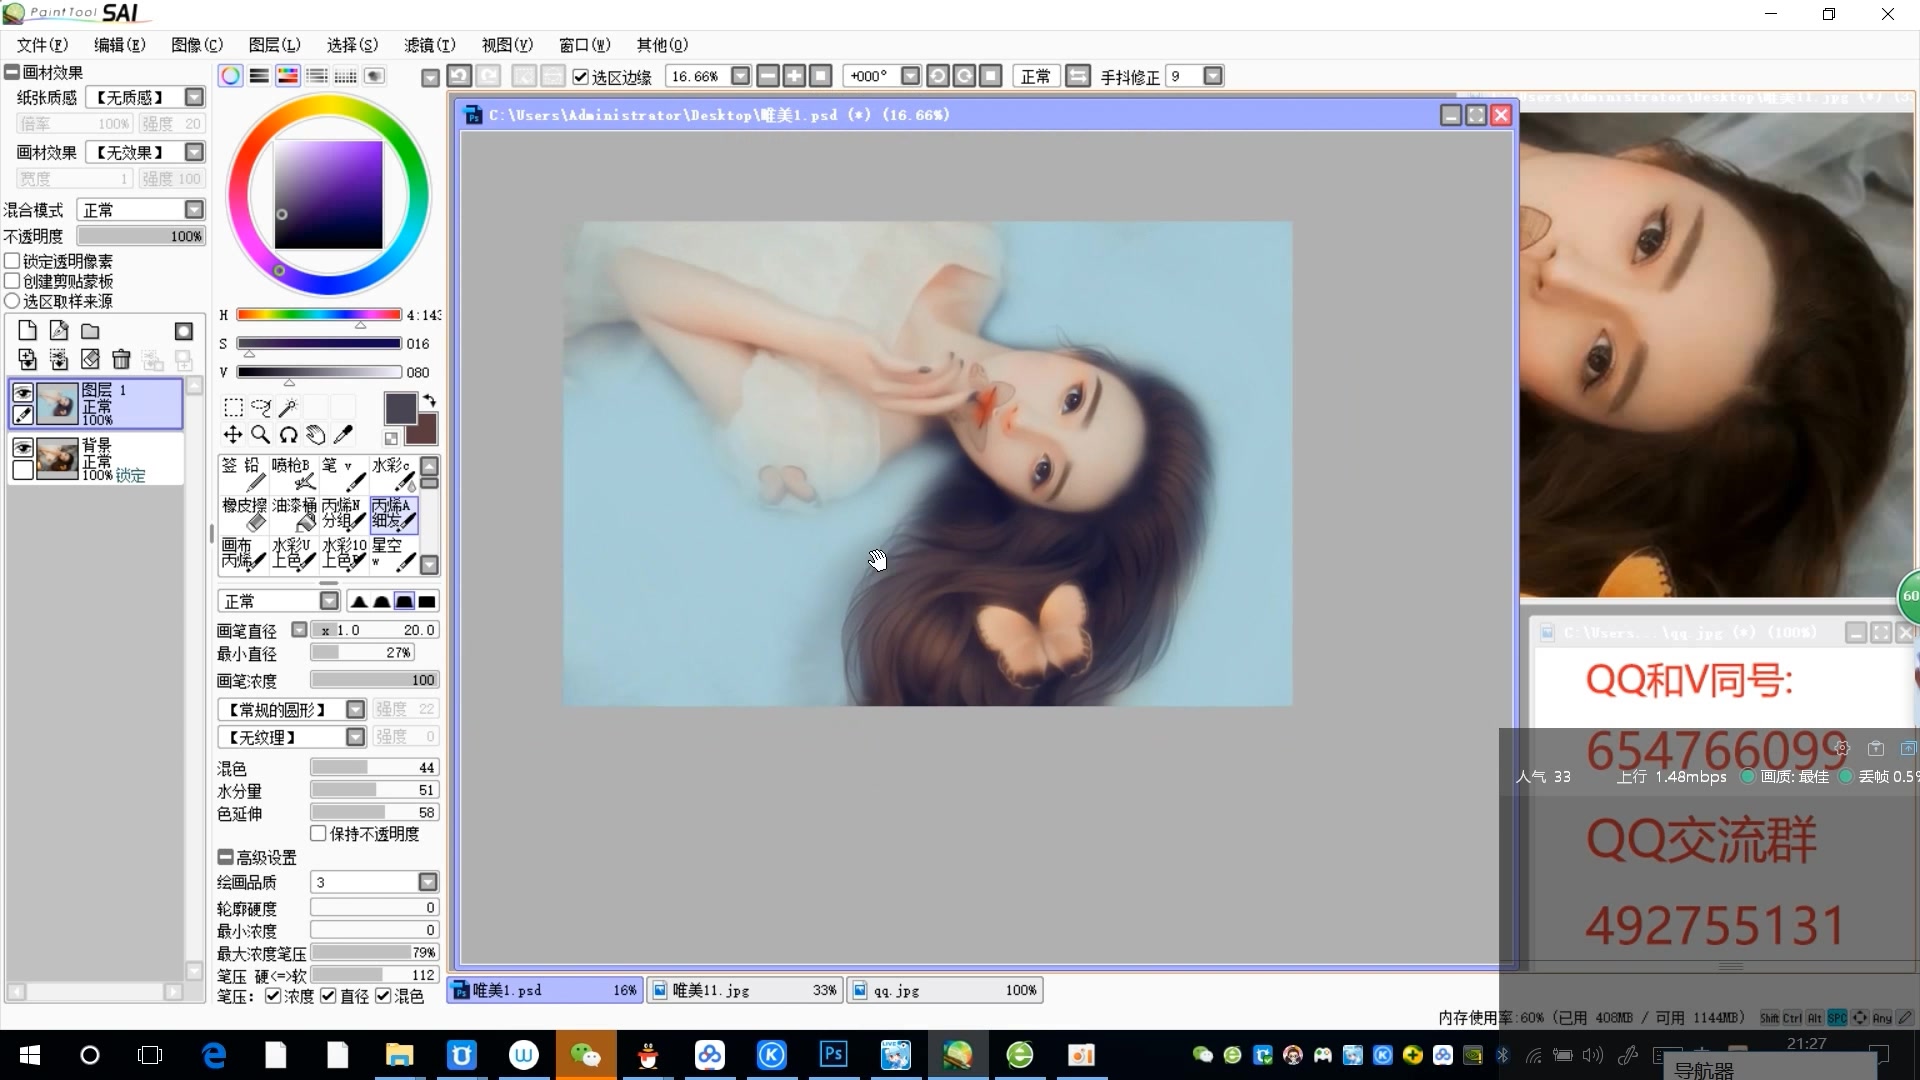Enable the 锁定透明像素 checkbox
Screen dimensions: 1920x1080
[13, 261]
